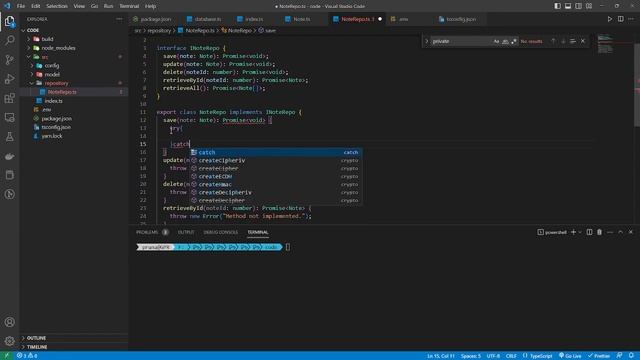The height and width of the screenshot is (360, 640).
Task: Open the Manage gear icon
Action: [9, 341]
